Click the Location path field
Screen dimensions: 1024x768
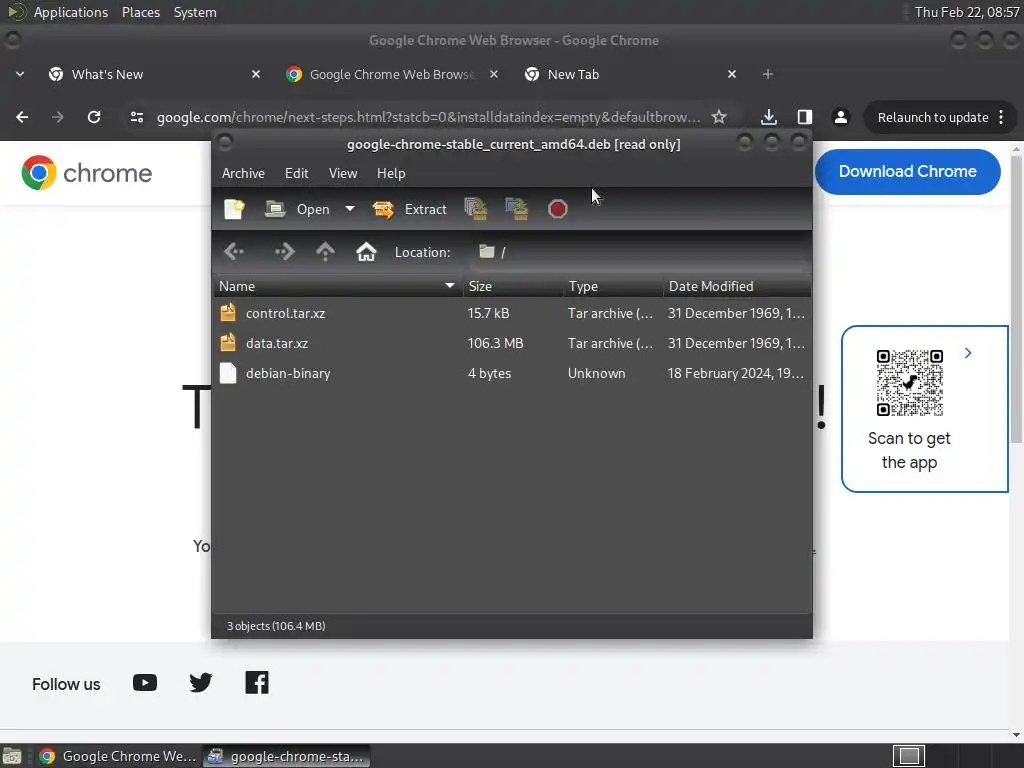(x=639, y=252)
